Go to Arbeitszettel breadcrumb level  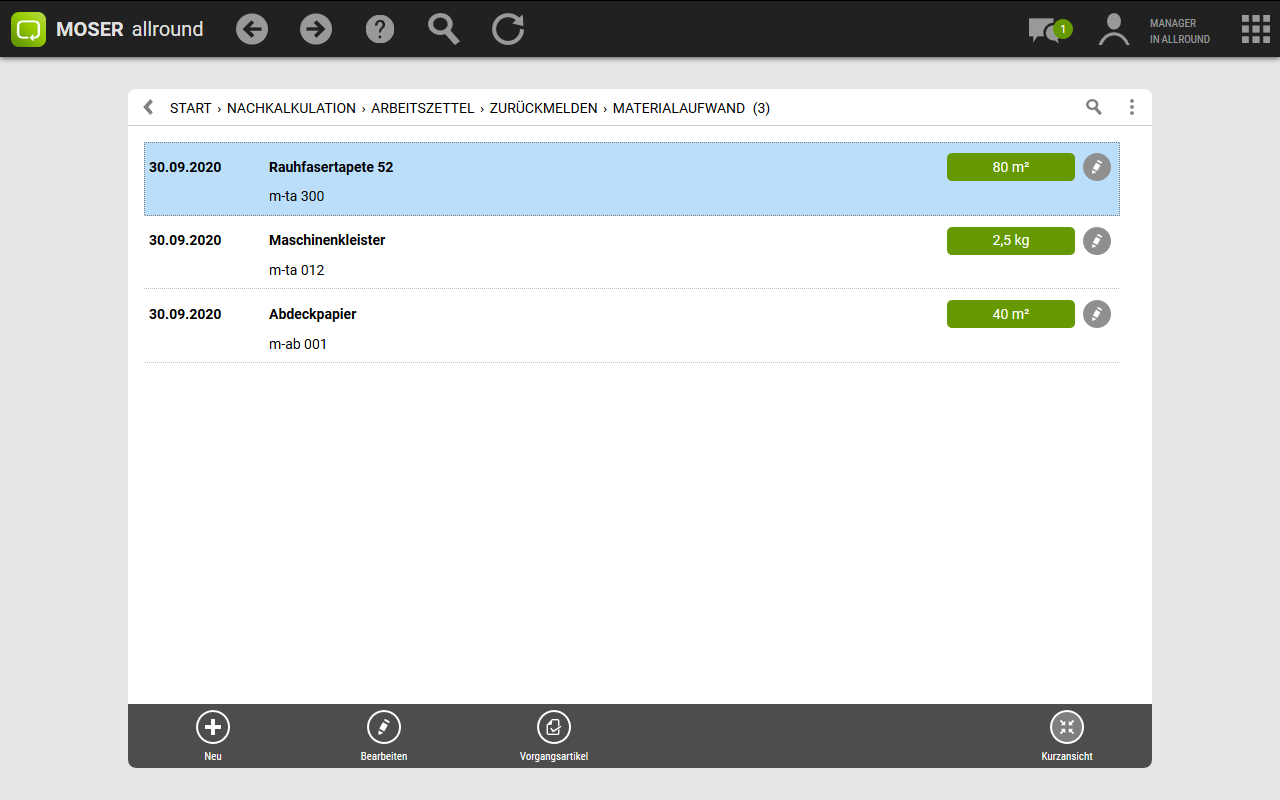[x=422, y=108]
